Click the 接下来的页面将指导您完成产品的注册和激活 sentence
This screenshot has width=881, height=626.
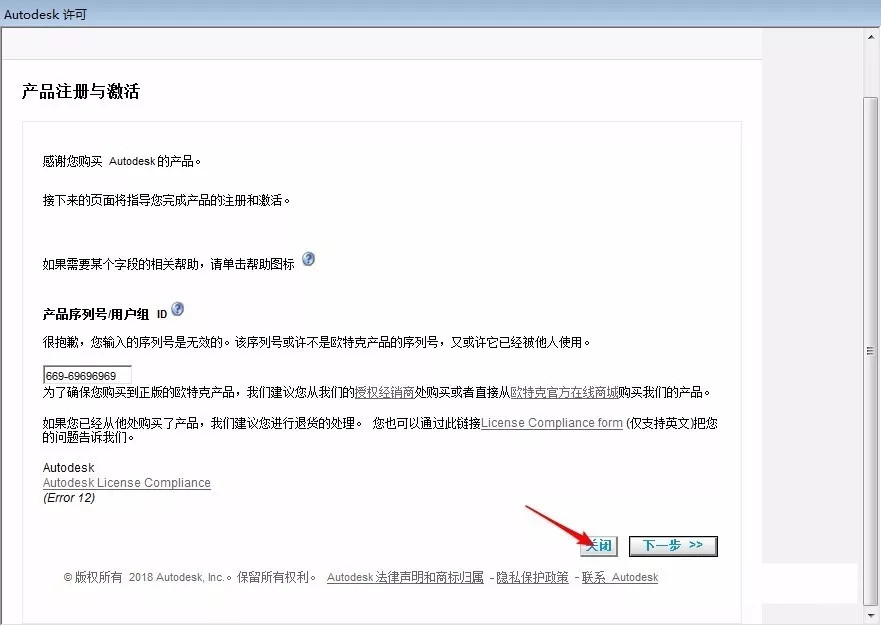coord(166,200)
